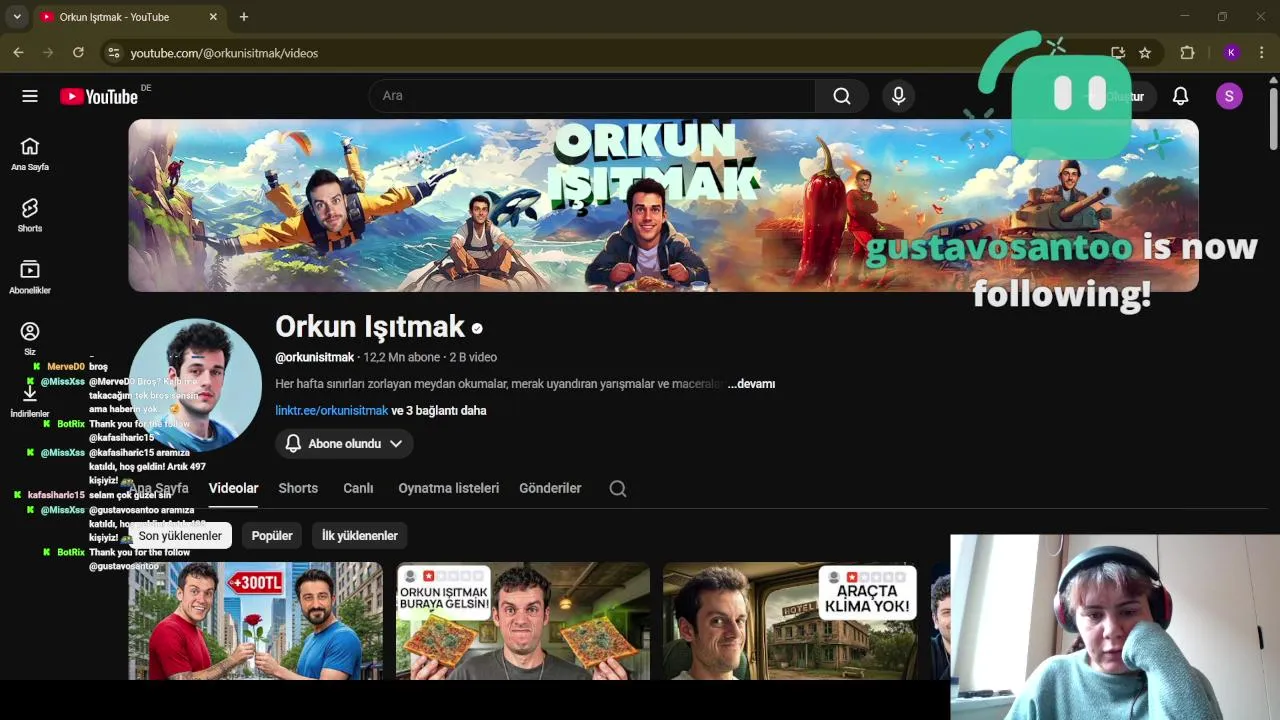Screen dimensions: 1280x720
Task: Open İndirilenler in the sidebar
Action: (30, 401)
